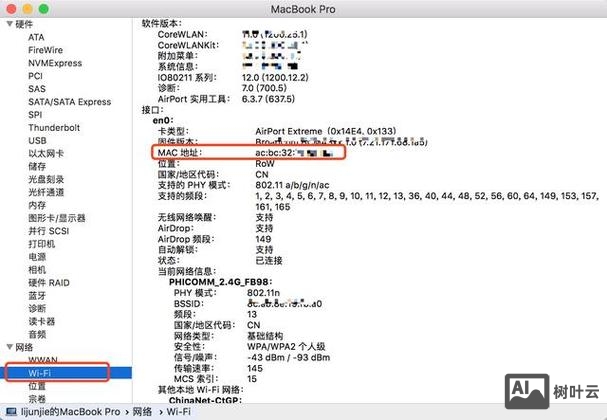Select 光纤通道 Fibre Channel entry
Image resolution: width=607 pixels, height=420 pixels.
tap(46, 192)
